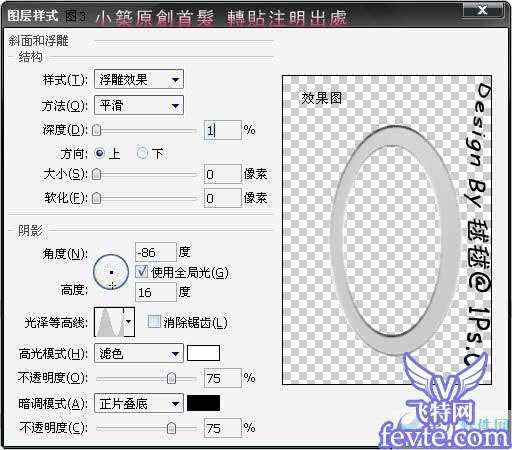Click the 效果图 ring preview image

coord(387,230)
